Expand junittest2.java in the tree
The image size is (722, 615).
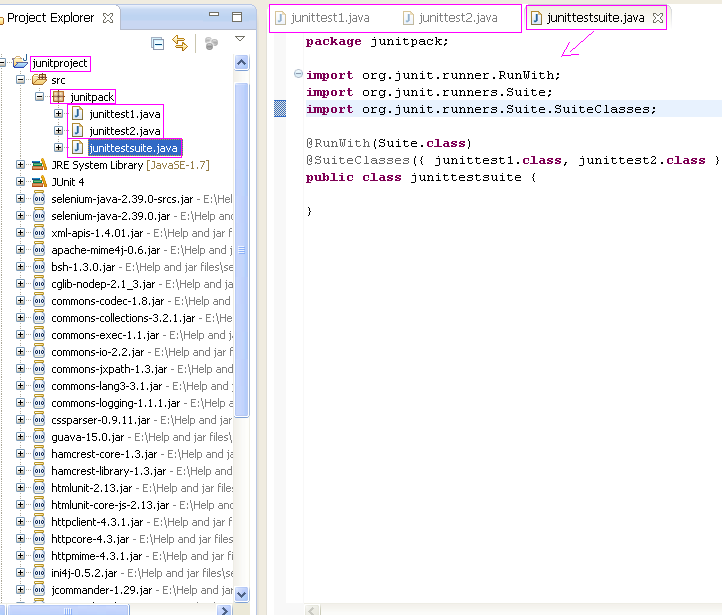pos(58,131)
